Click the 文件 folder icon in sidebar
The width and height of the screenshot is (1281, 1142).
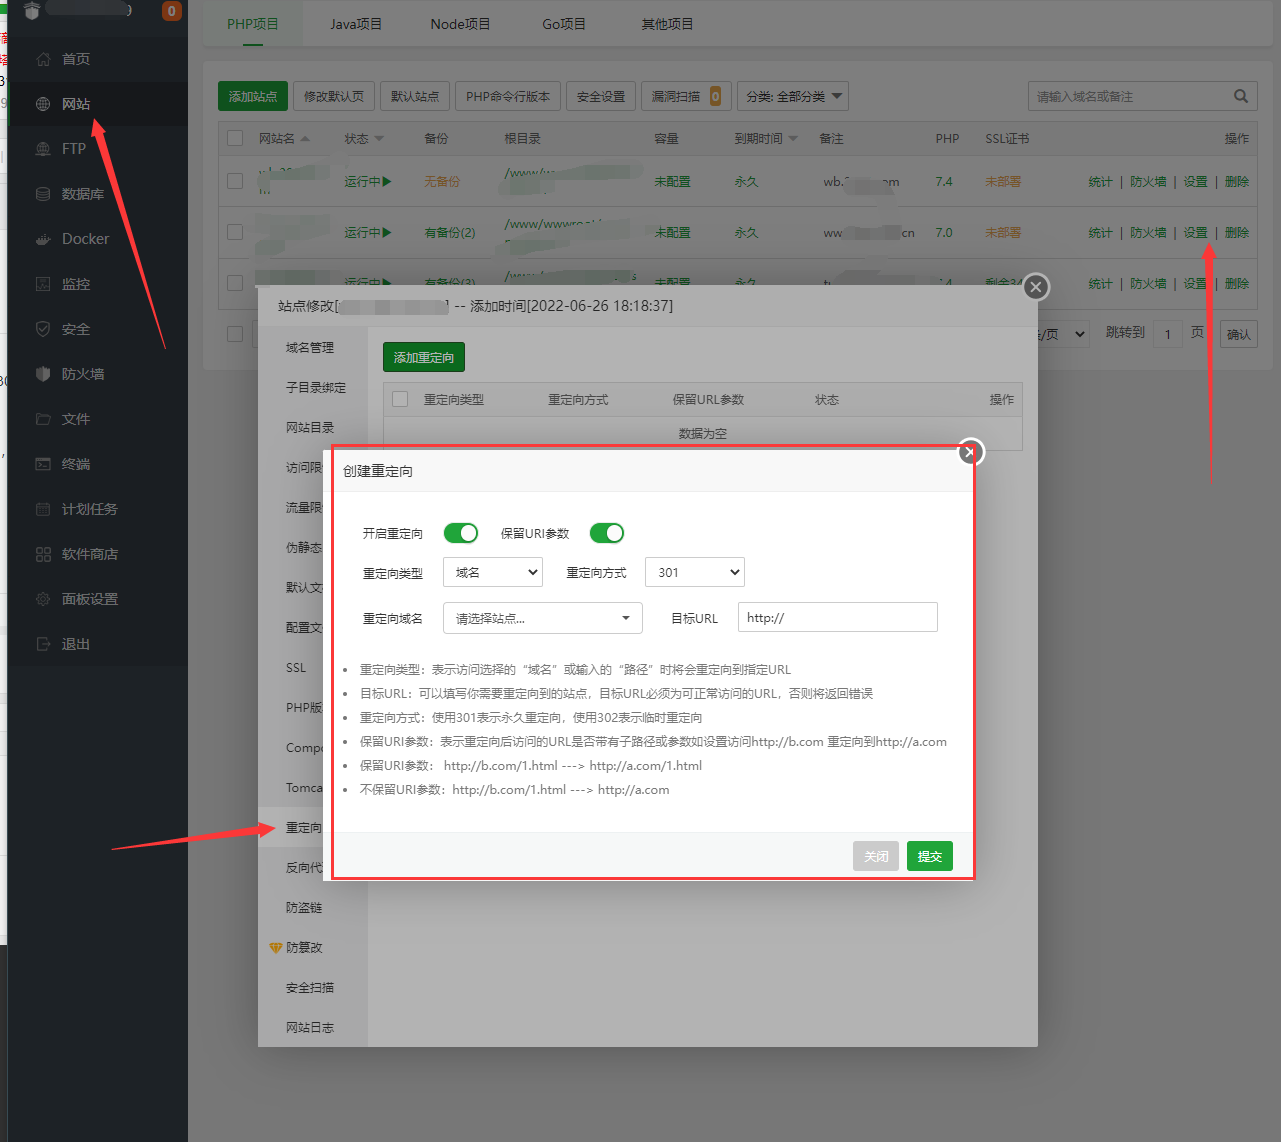(x=43, y=419)
